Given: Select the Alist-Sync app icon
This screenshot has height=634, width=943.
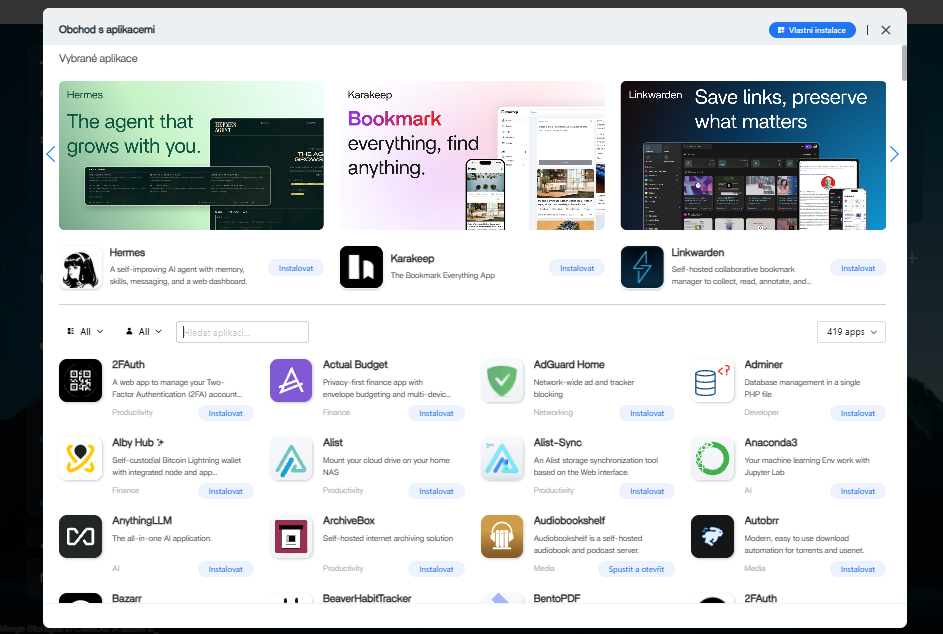Looking at the screenshot, I should (502, 458).
